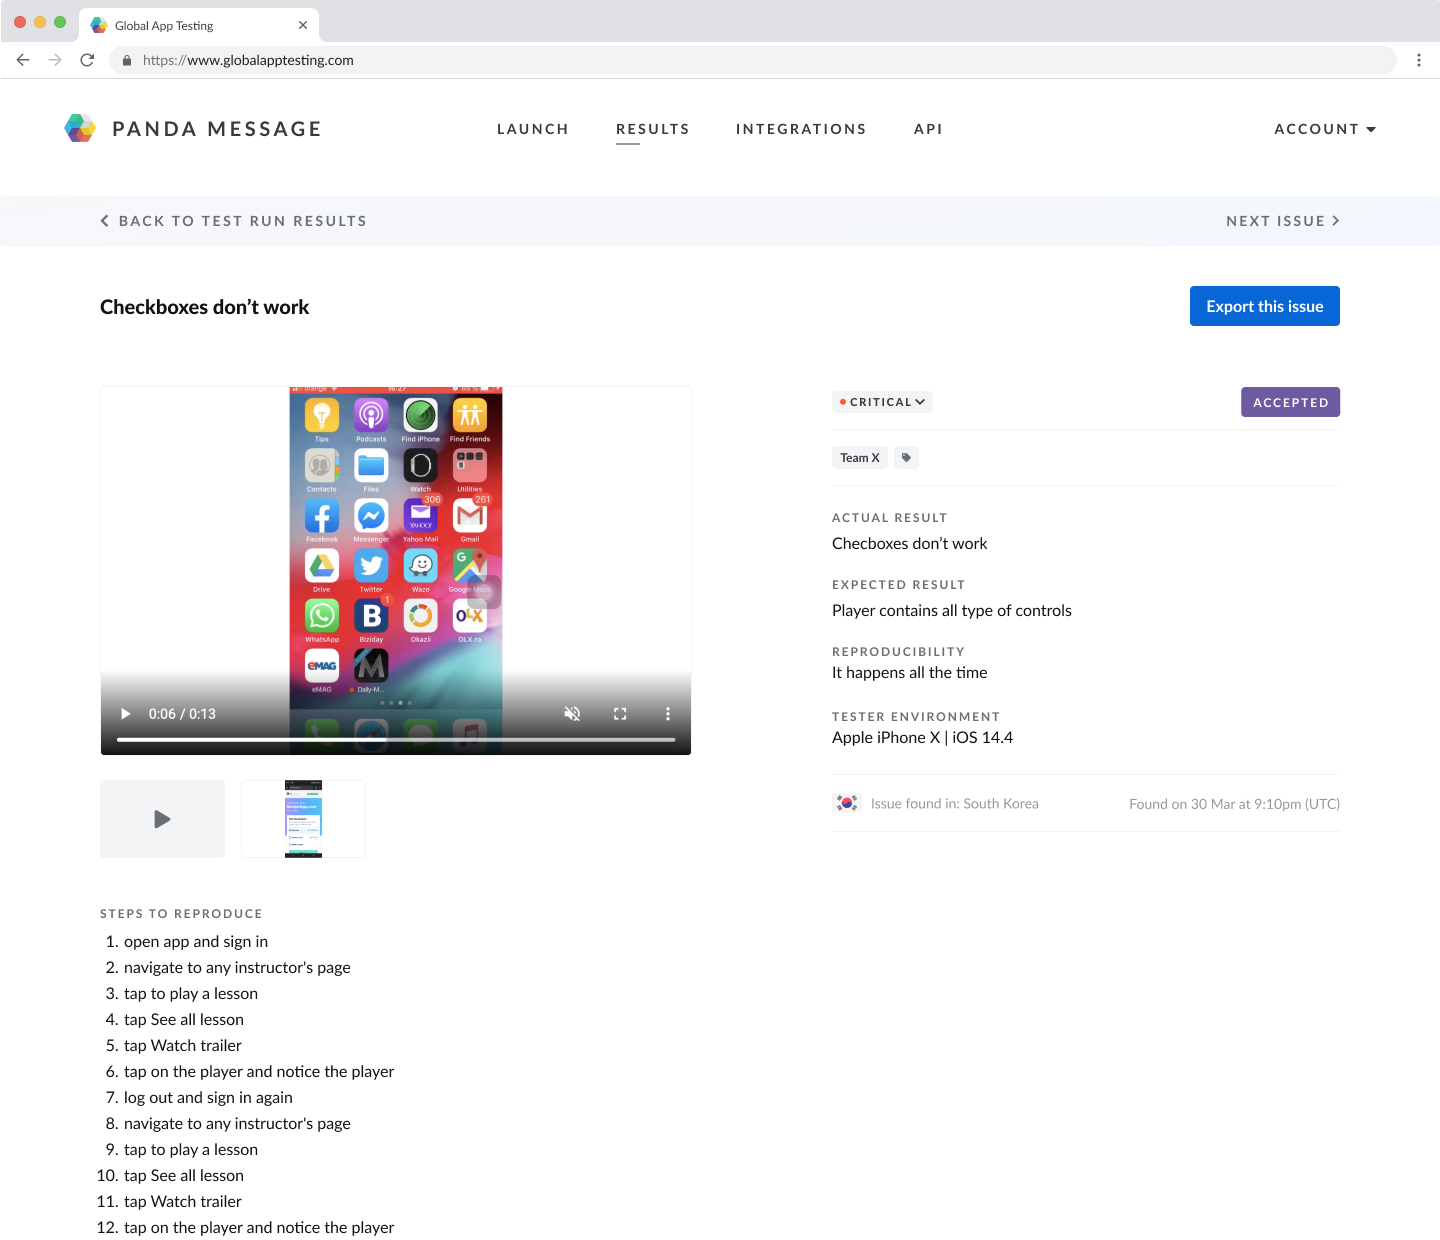Click the browser forward arrow

point(55,60)
